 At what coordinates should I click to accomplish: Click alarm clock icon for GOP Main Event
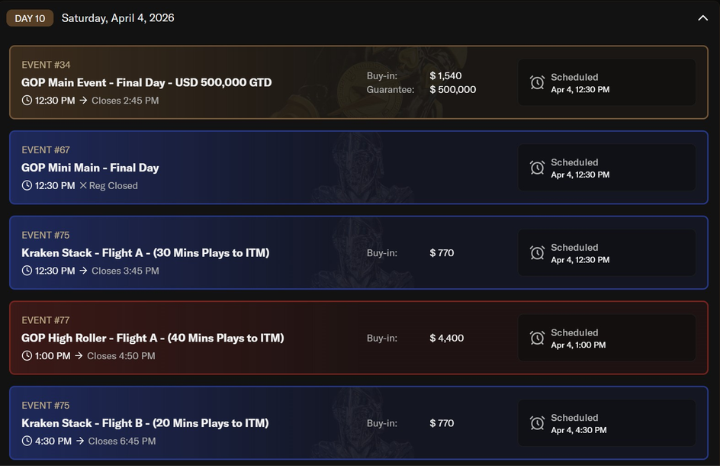pos(537,83)
